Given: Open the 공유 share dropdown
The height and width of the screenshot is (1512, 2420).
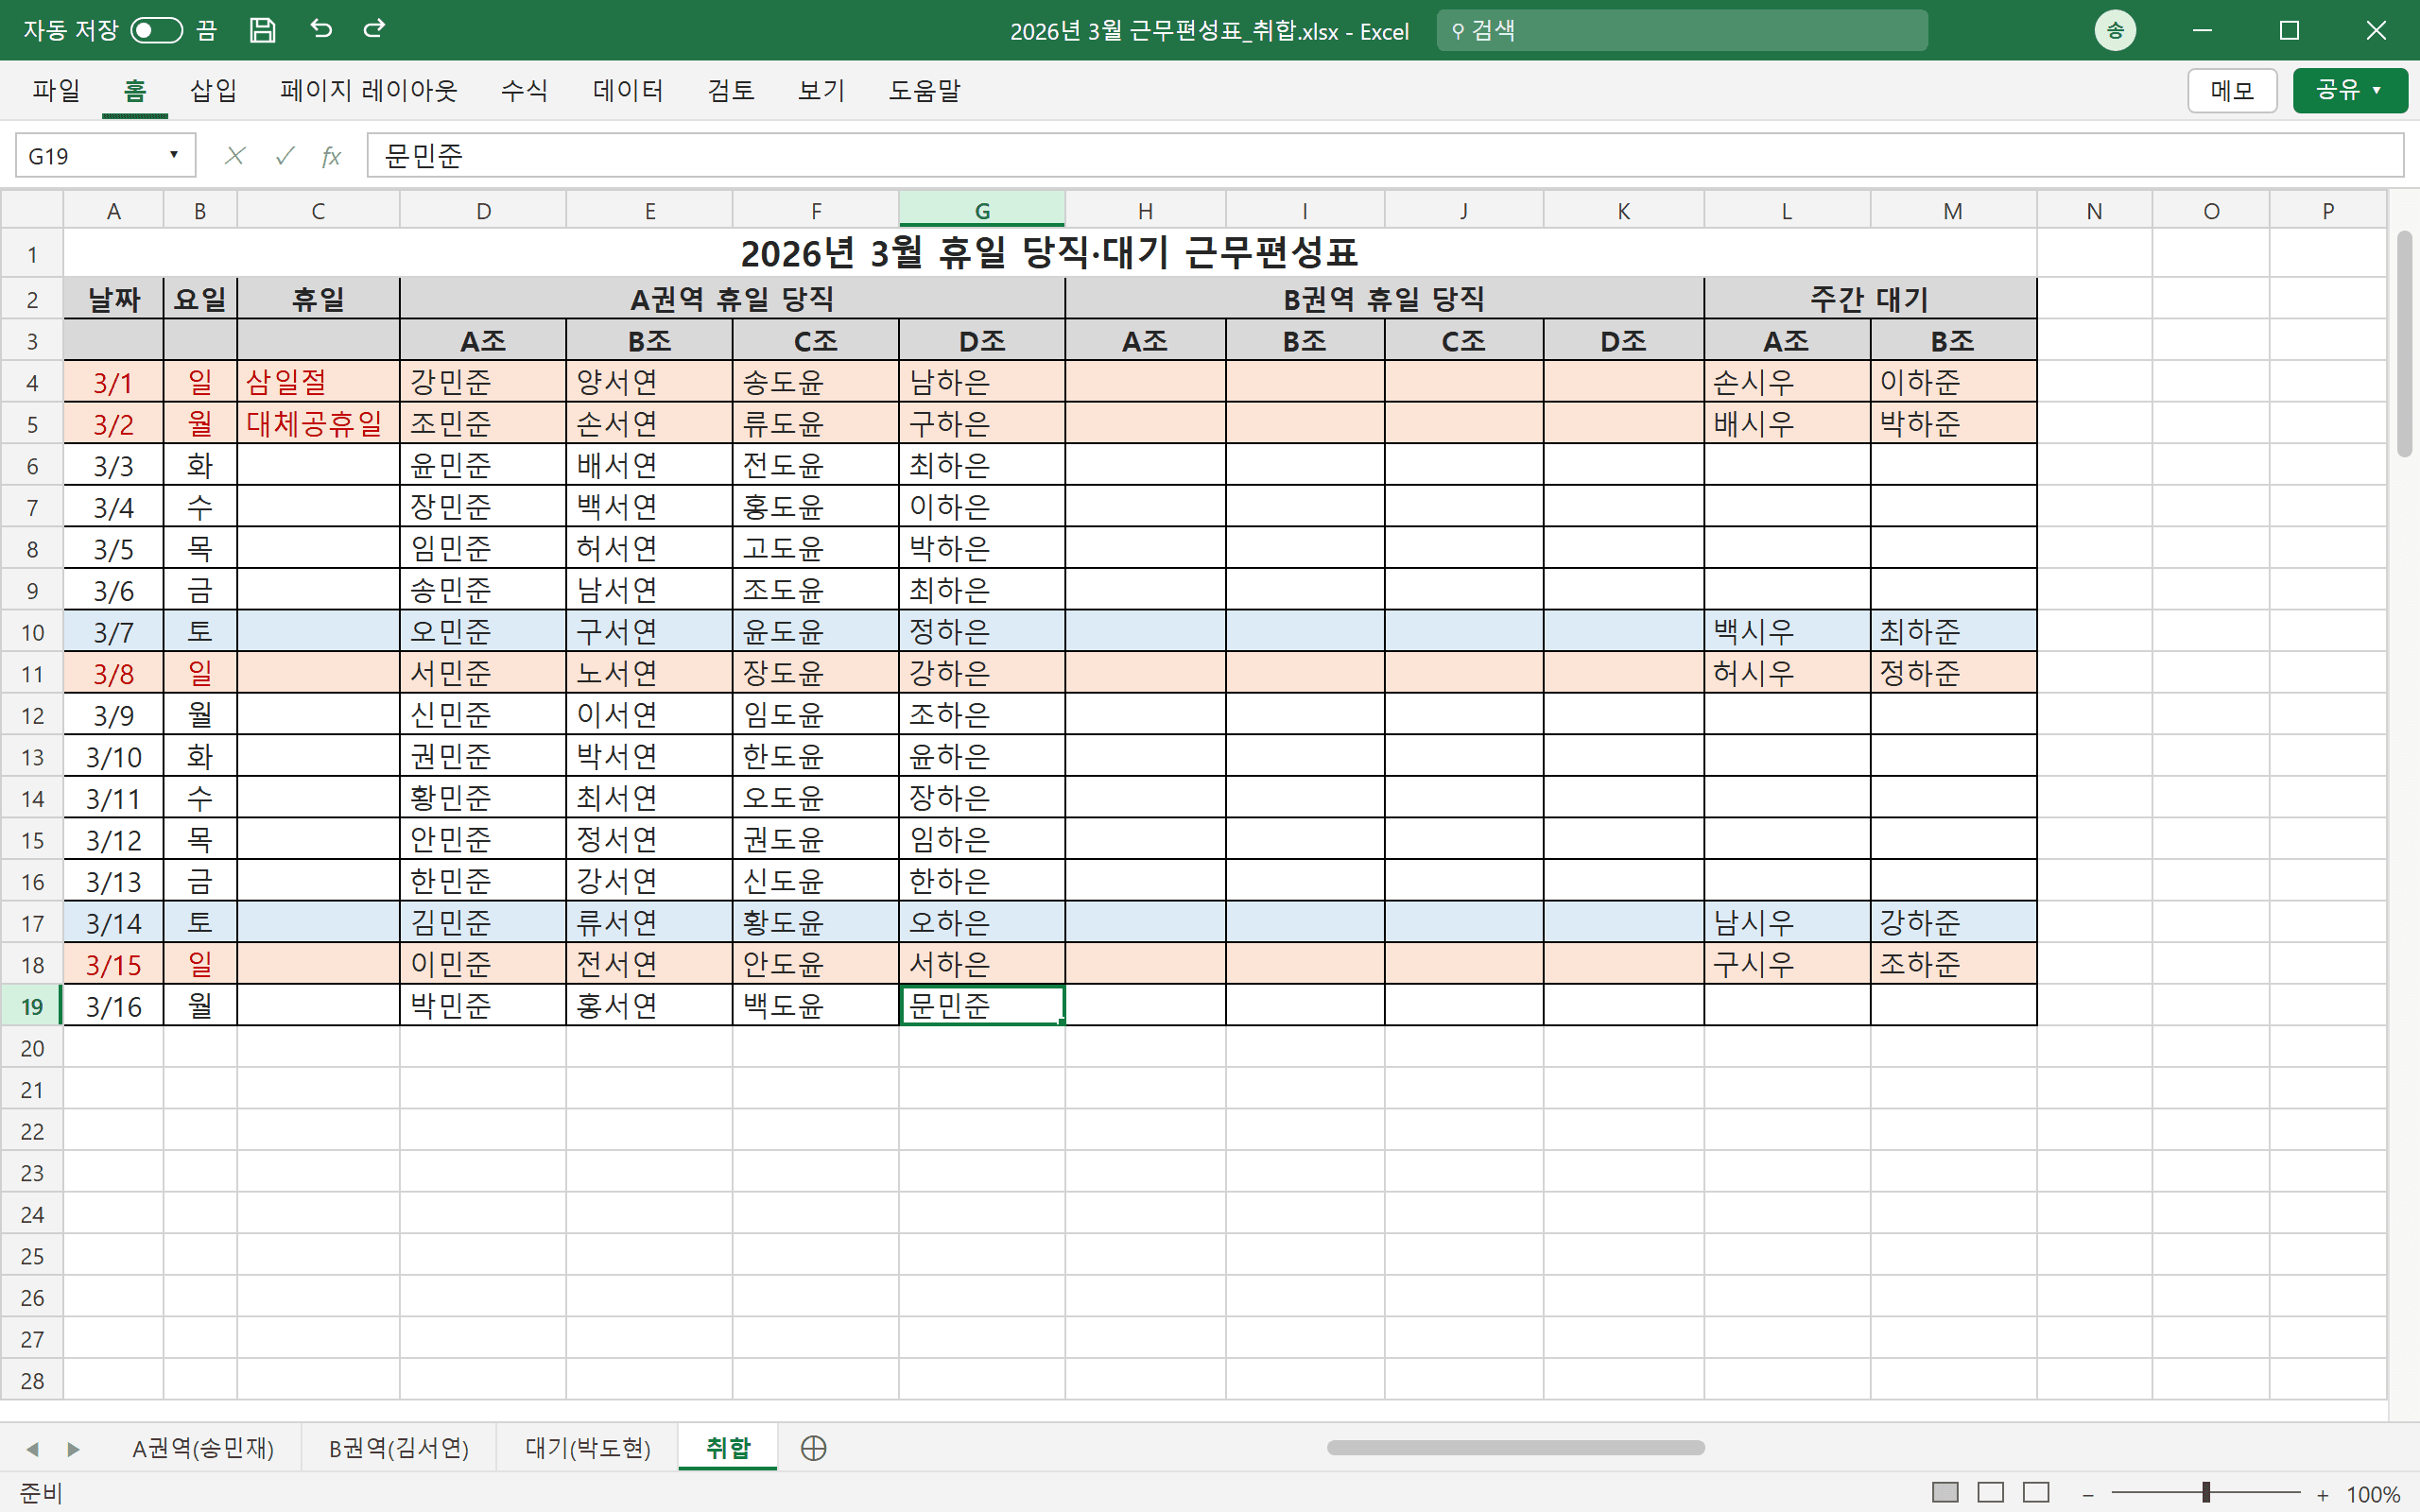Looking at the screenshot, I should click(x=2349, y=91).
